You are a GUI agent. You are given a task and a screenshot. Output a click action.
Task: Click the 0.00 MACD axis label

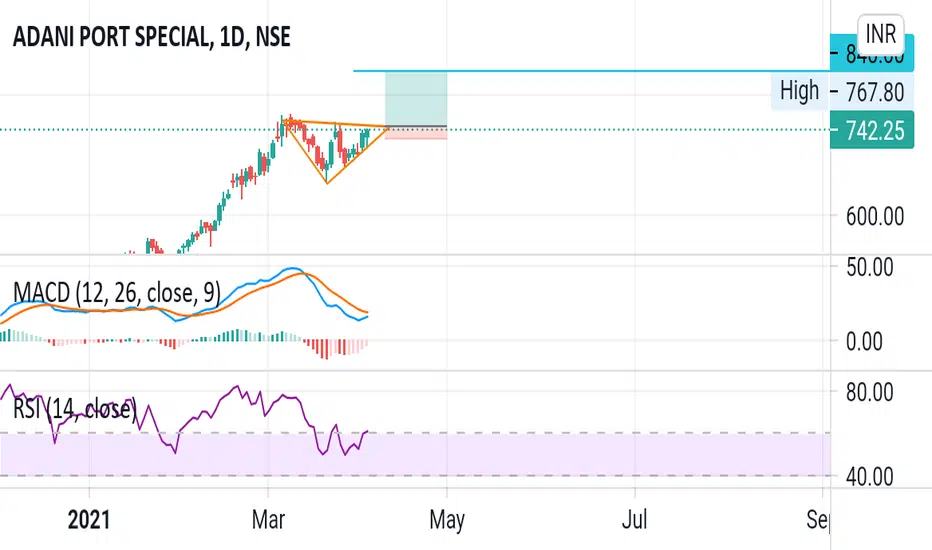click(x=864, y=342)
